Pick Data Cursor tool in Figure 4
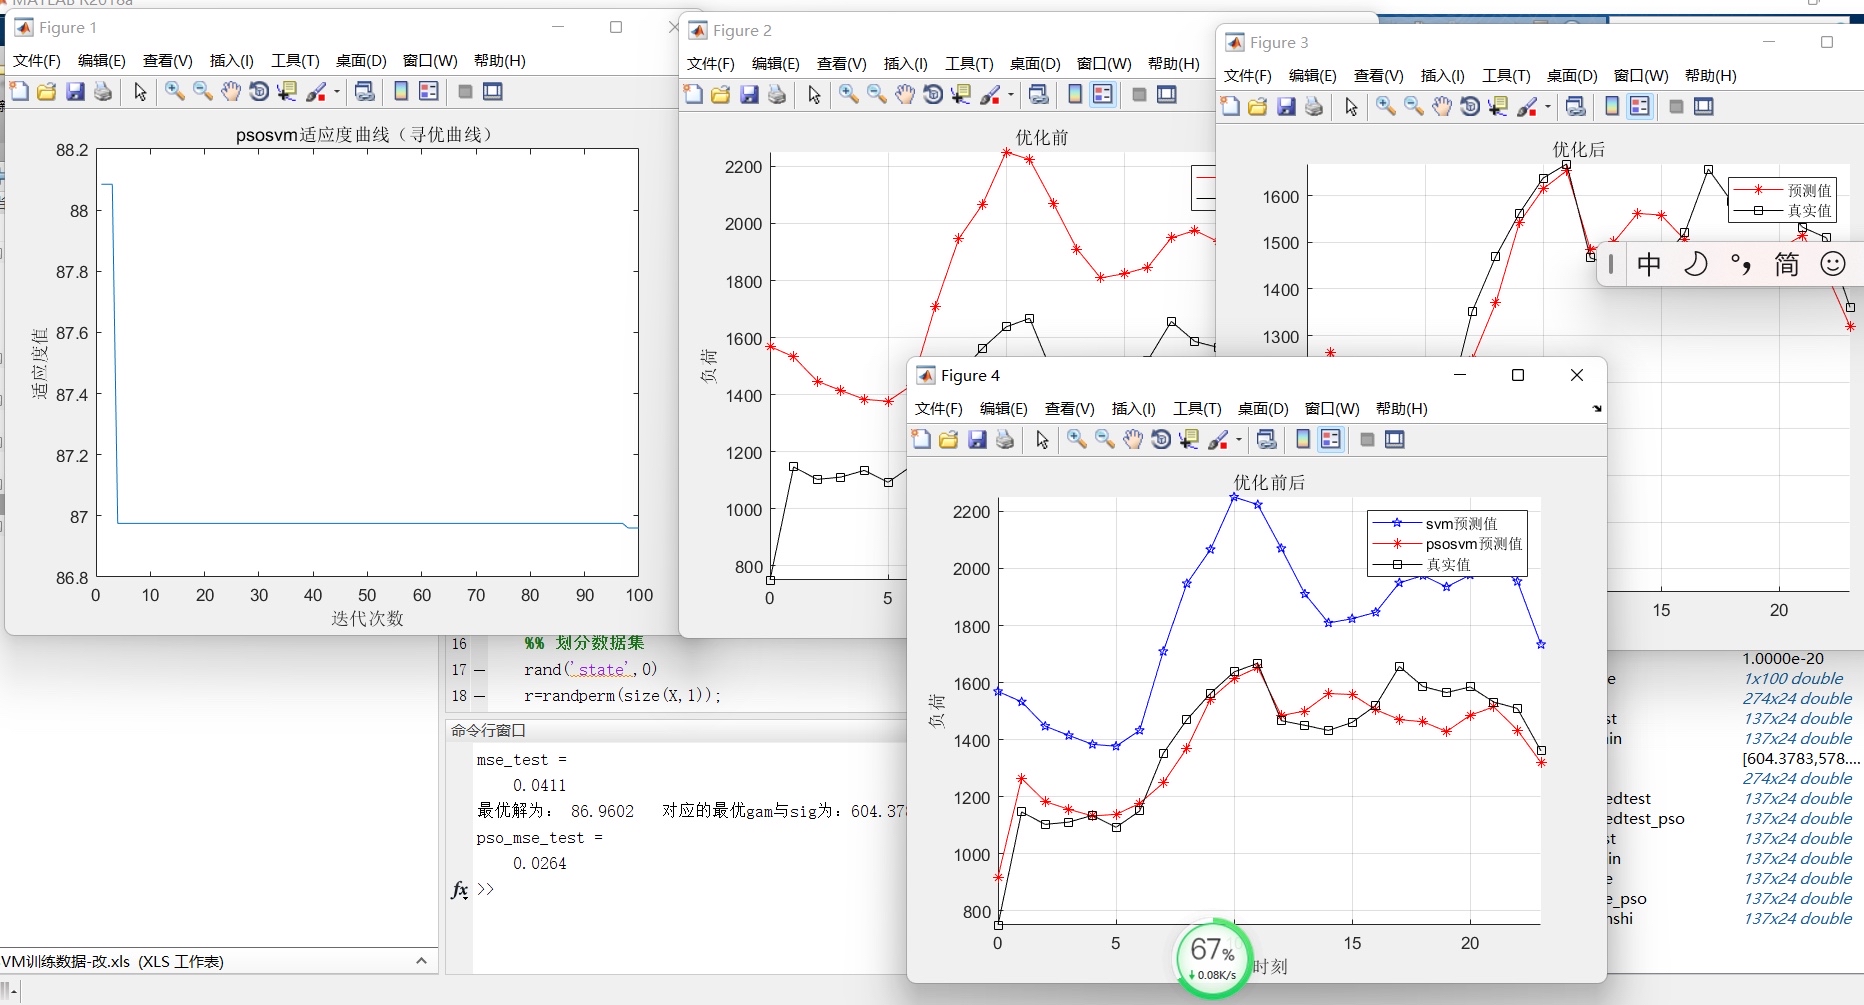 click(1189, 440)
